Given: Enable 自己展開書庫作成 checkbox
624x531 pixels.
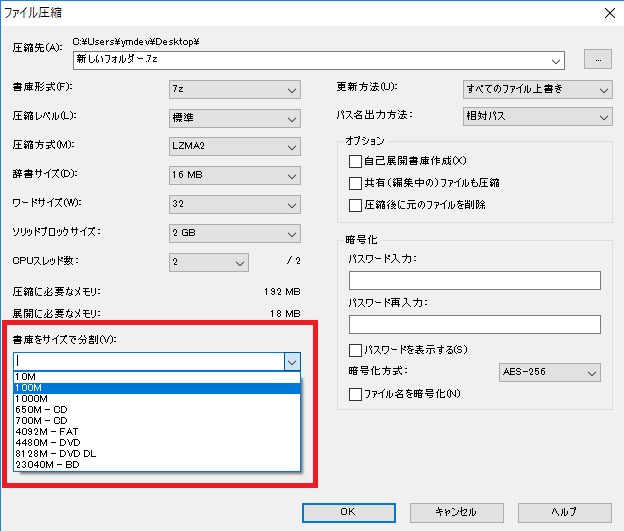Looking at the screenshot, I should click(355, 161).
